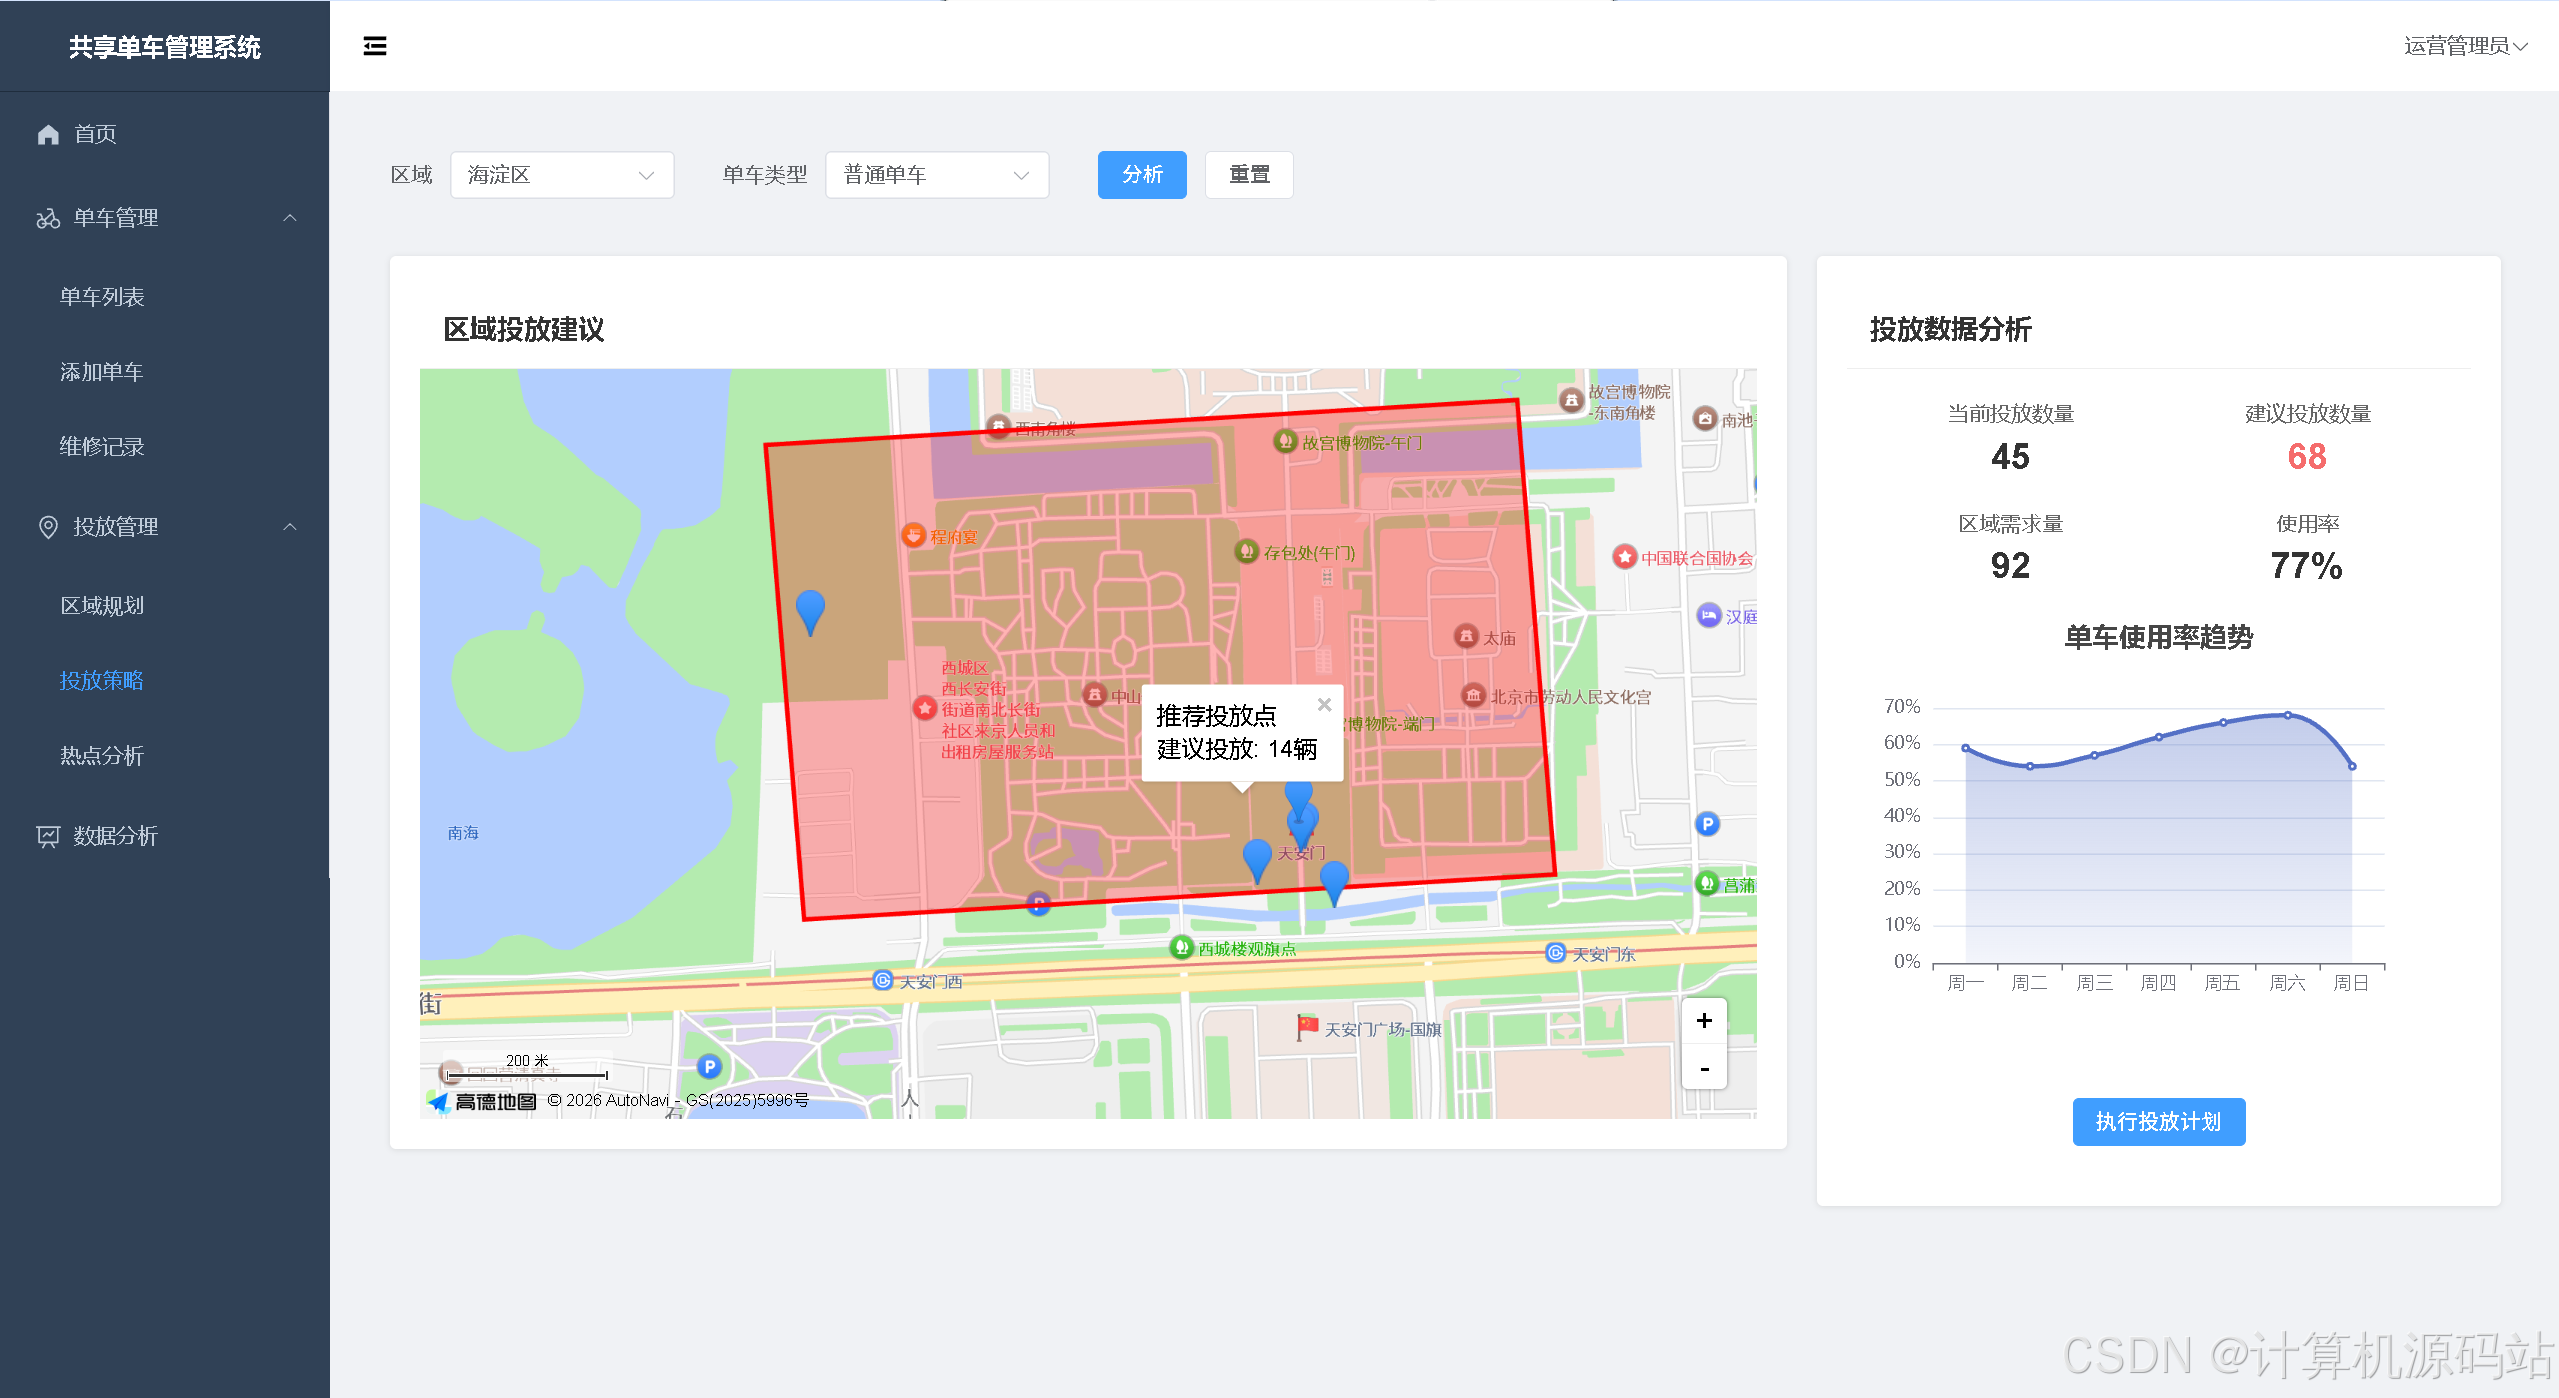Click the home icon next to 首页
Screen dimensions: 2559x1398
48,134
